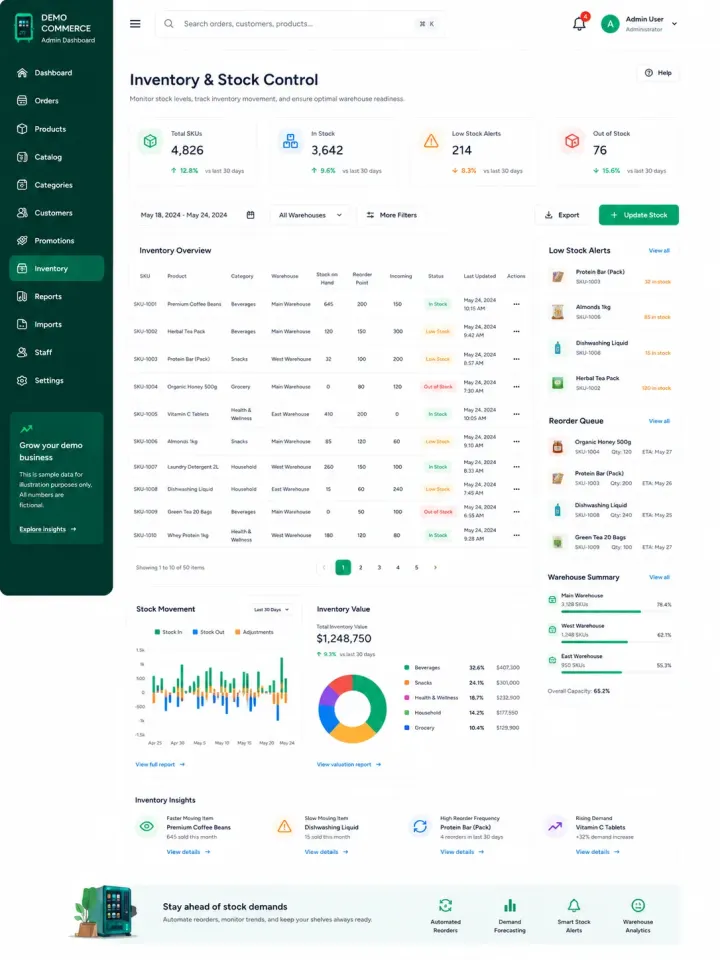Open Promotions in the sidebar
720x960 pixels.
(56, 241)
